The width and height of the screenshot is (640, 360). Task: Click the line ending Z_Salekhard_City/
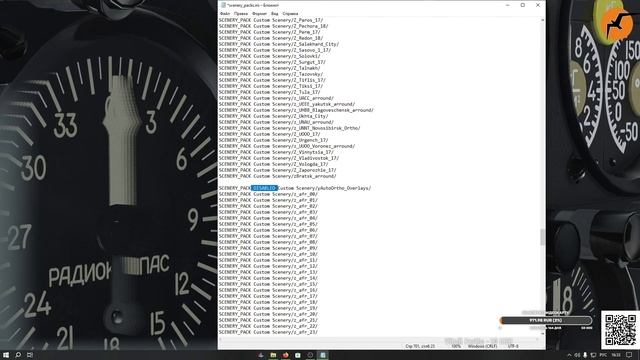click(x=279, y=44)
